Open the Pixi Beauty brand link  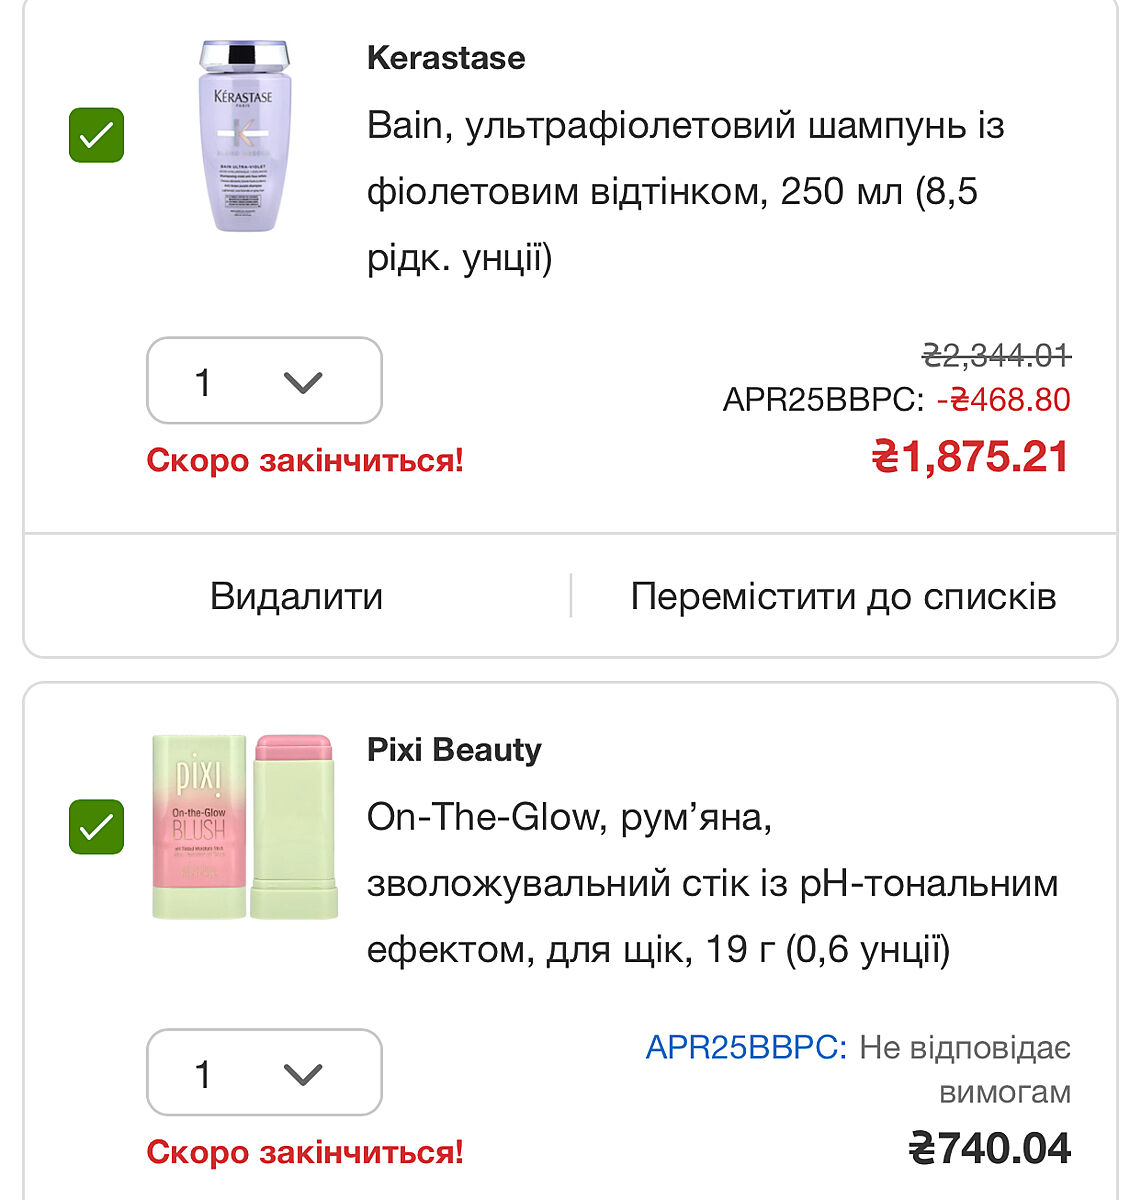point(454,750)
